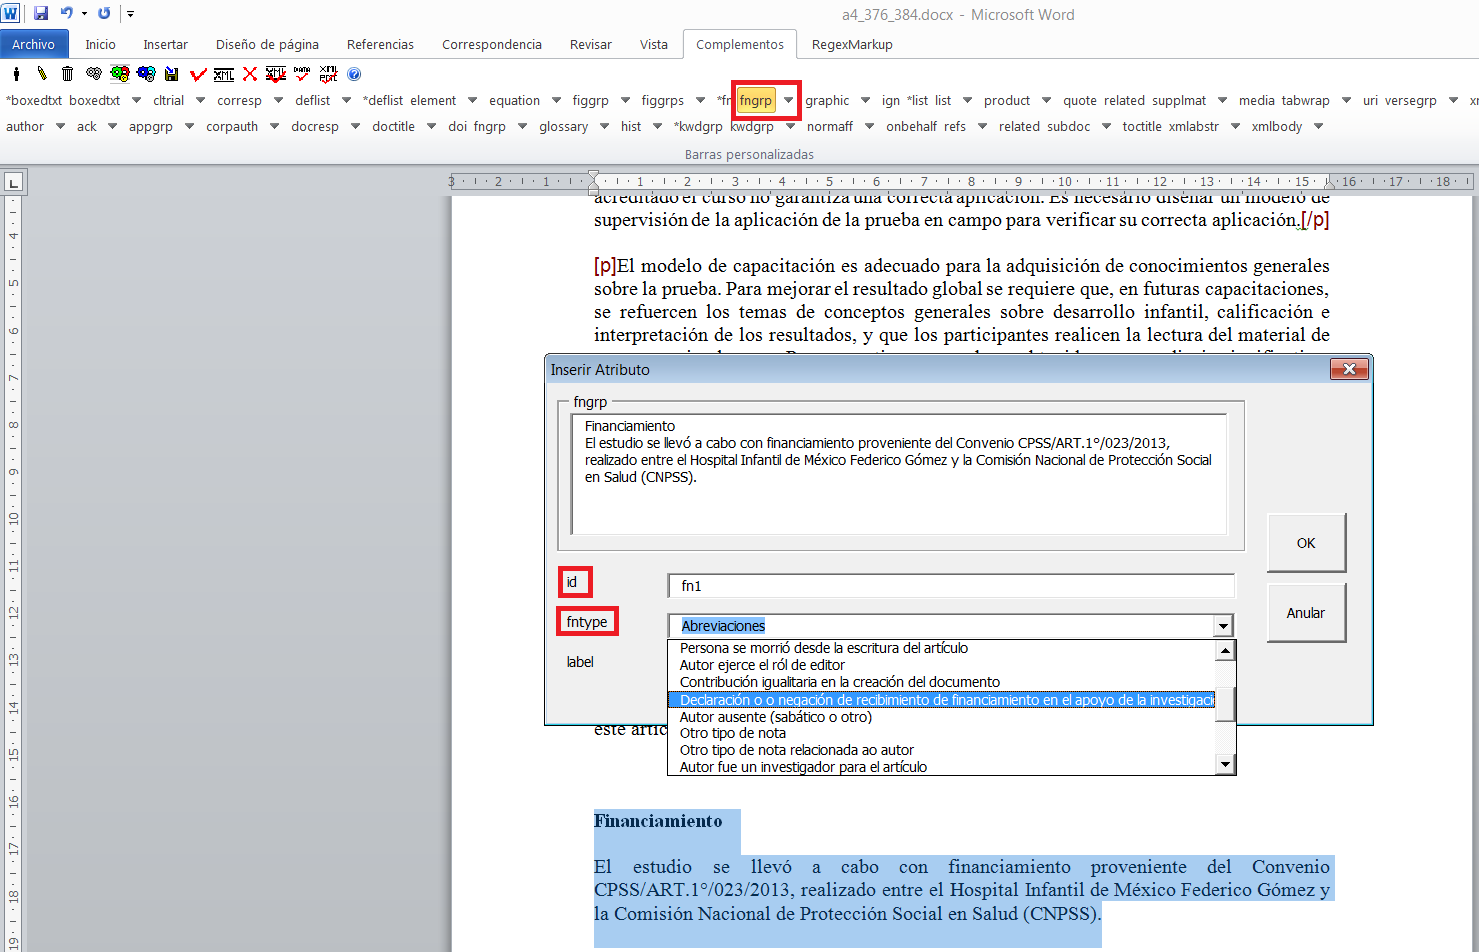The width and height of the screenshot is (1479, 952).
Task: Click the save floppy disk with arrow icon
Action: pyautogui.click(x=172, y=74)
